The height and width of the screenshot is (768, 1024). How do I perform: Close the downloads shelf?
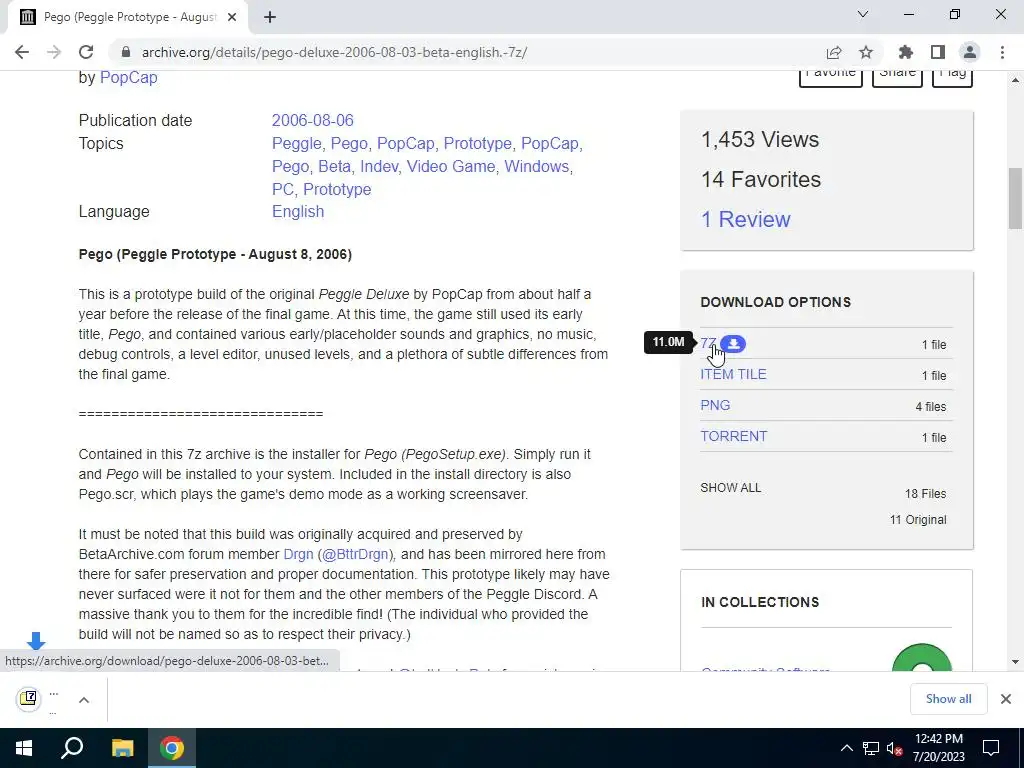[1006, 699]
